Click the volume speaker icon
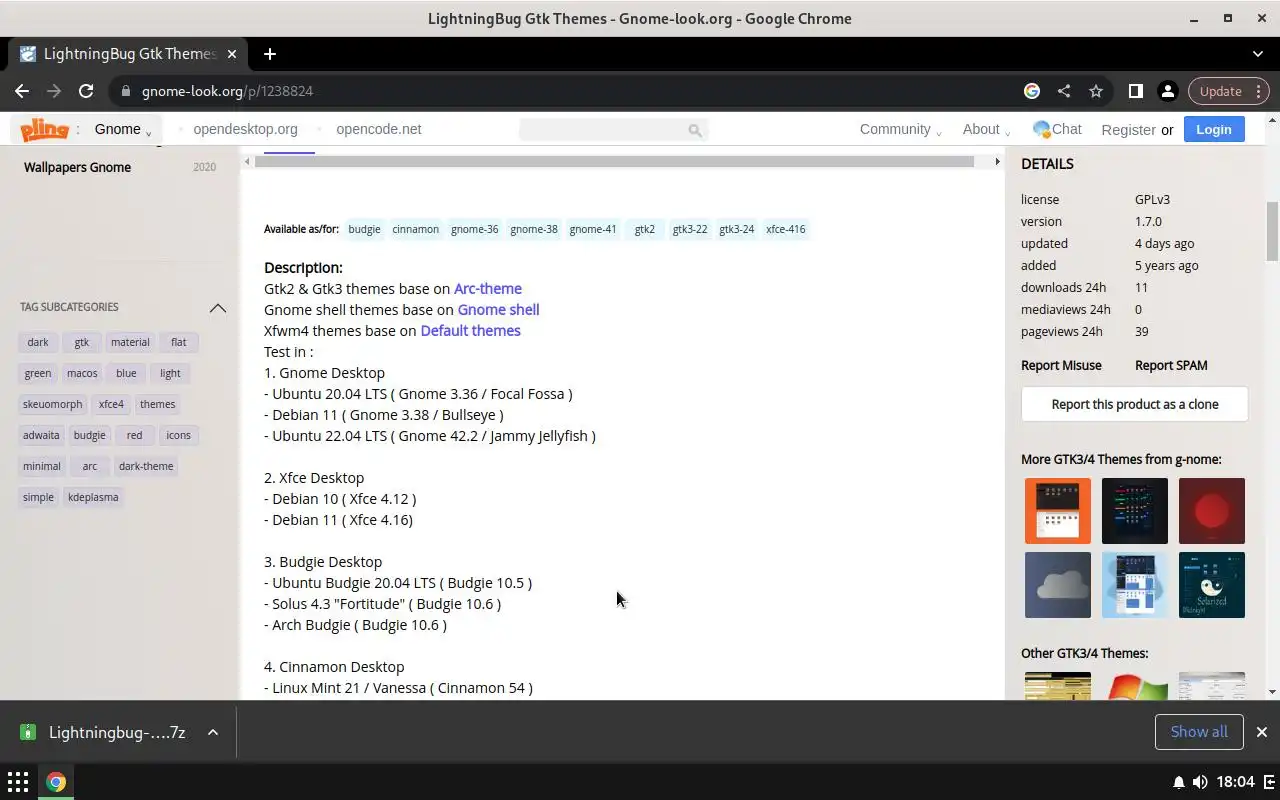 tap(1200, 782)
